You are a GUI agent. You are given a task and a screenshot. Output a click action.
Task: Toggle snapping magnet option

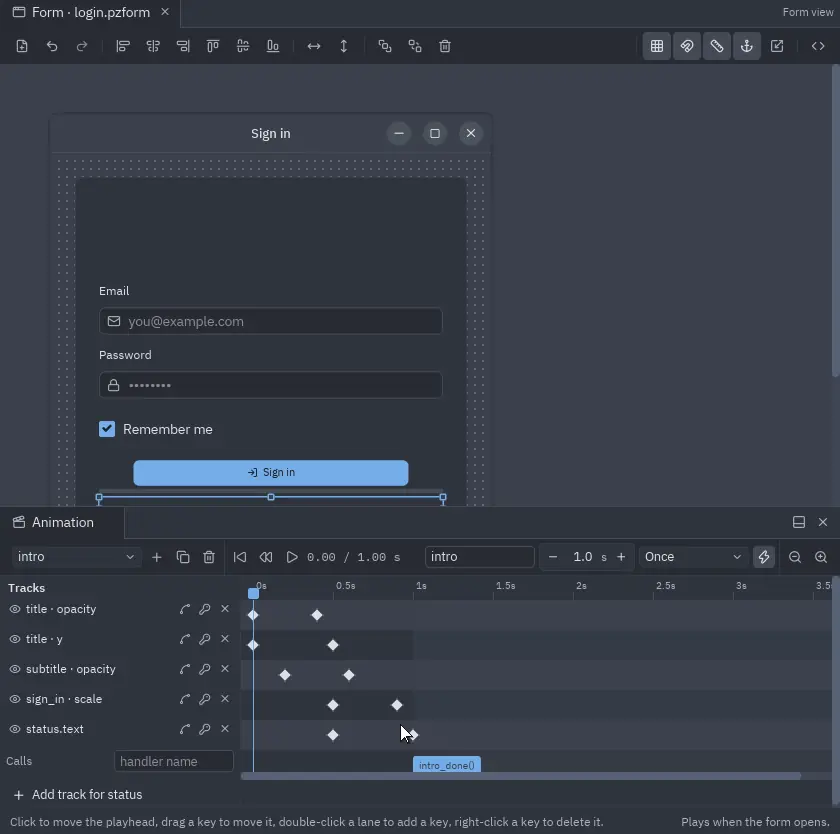(687, 46)
